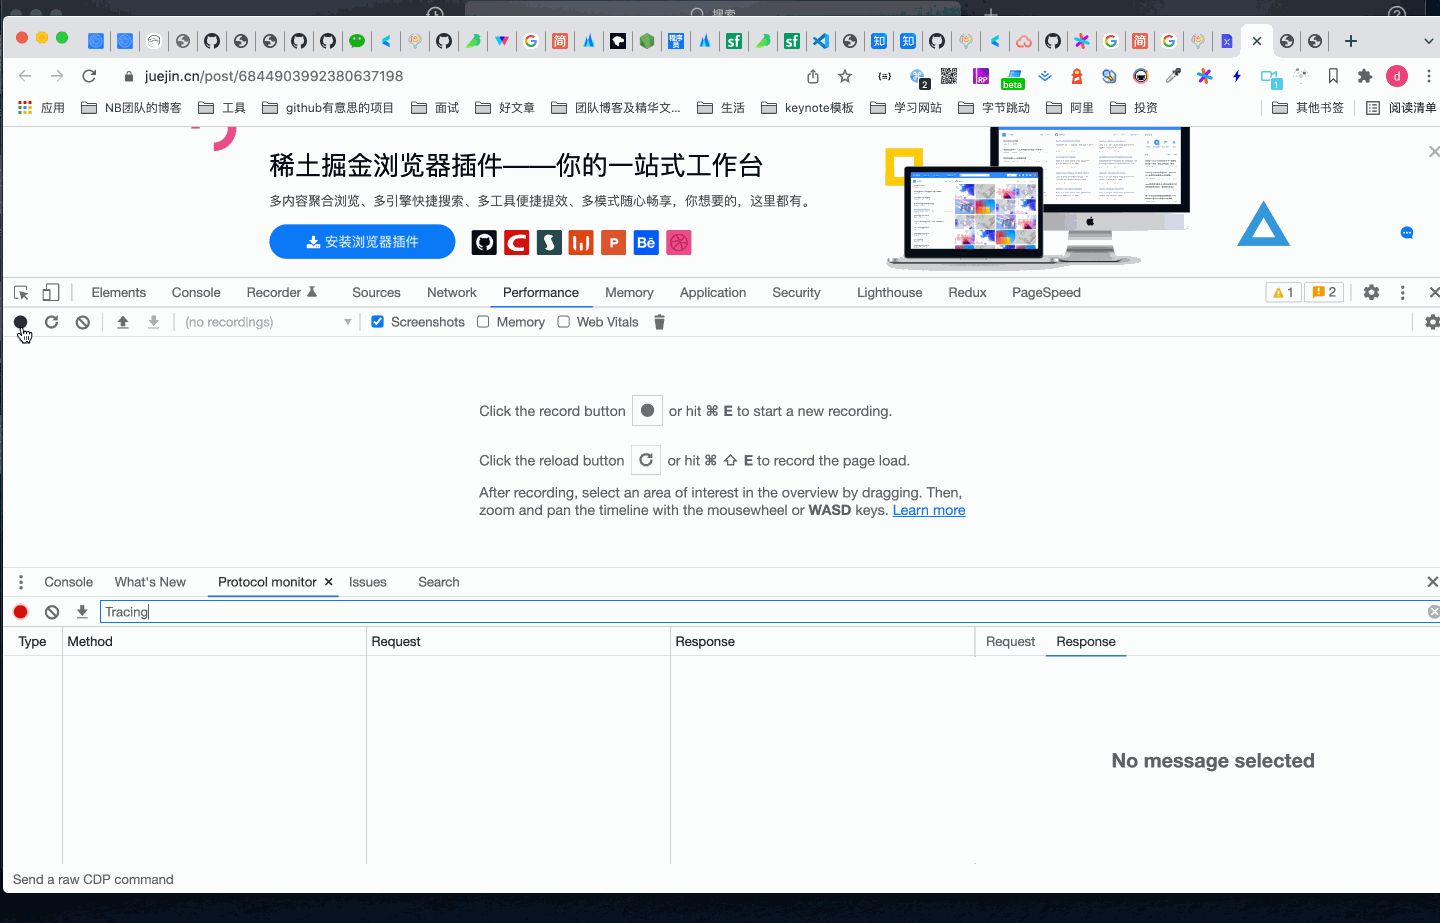Click the red CSDN icon on the banner
Image resolution: width=1440 pixels, height=923 pixels.
point(516,242)
